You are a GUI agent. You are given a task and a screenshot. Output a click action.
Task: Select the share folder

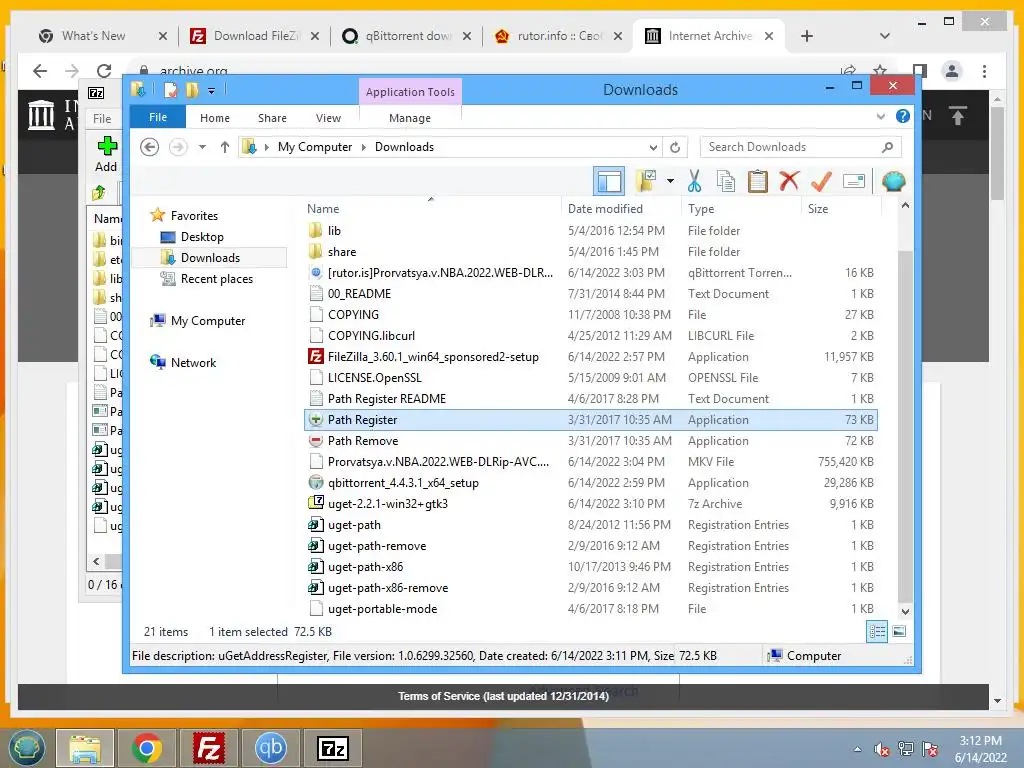pyautogui.click(x=591, y=251)
